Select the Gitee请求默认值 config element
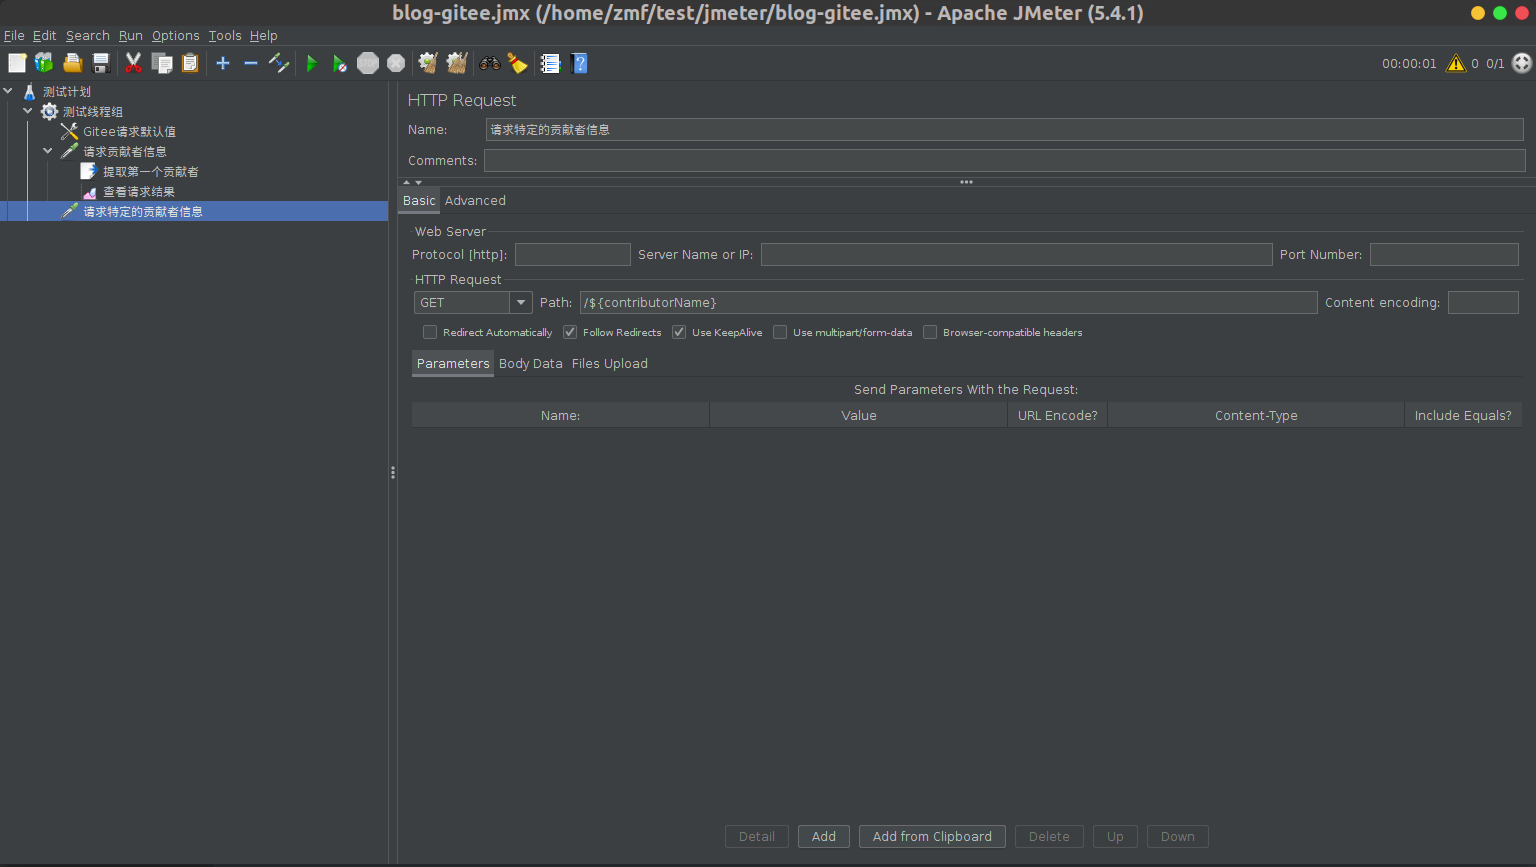Screen dimensions: 1536x867 click(129, 131)
